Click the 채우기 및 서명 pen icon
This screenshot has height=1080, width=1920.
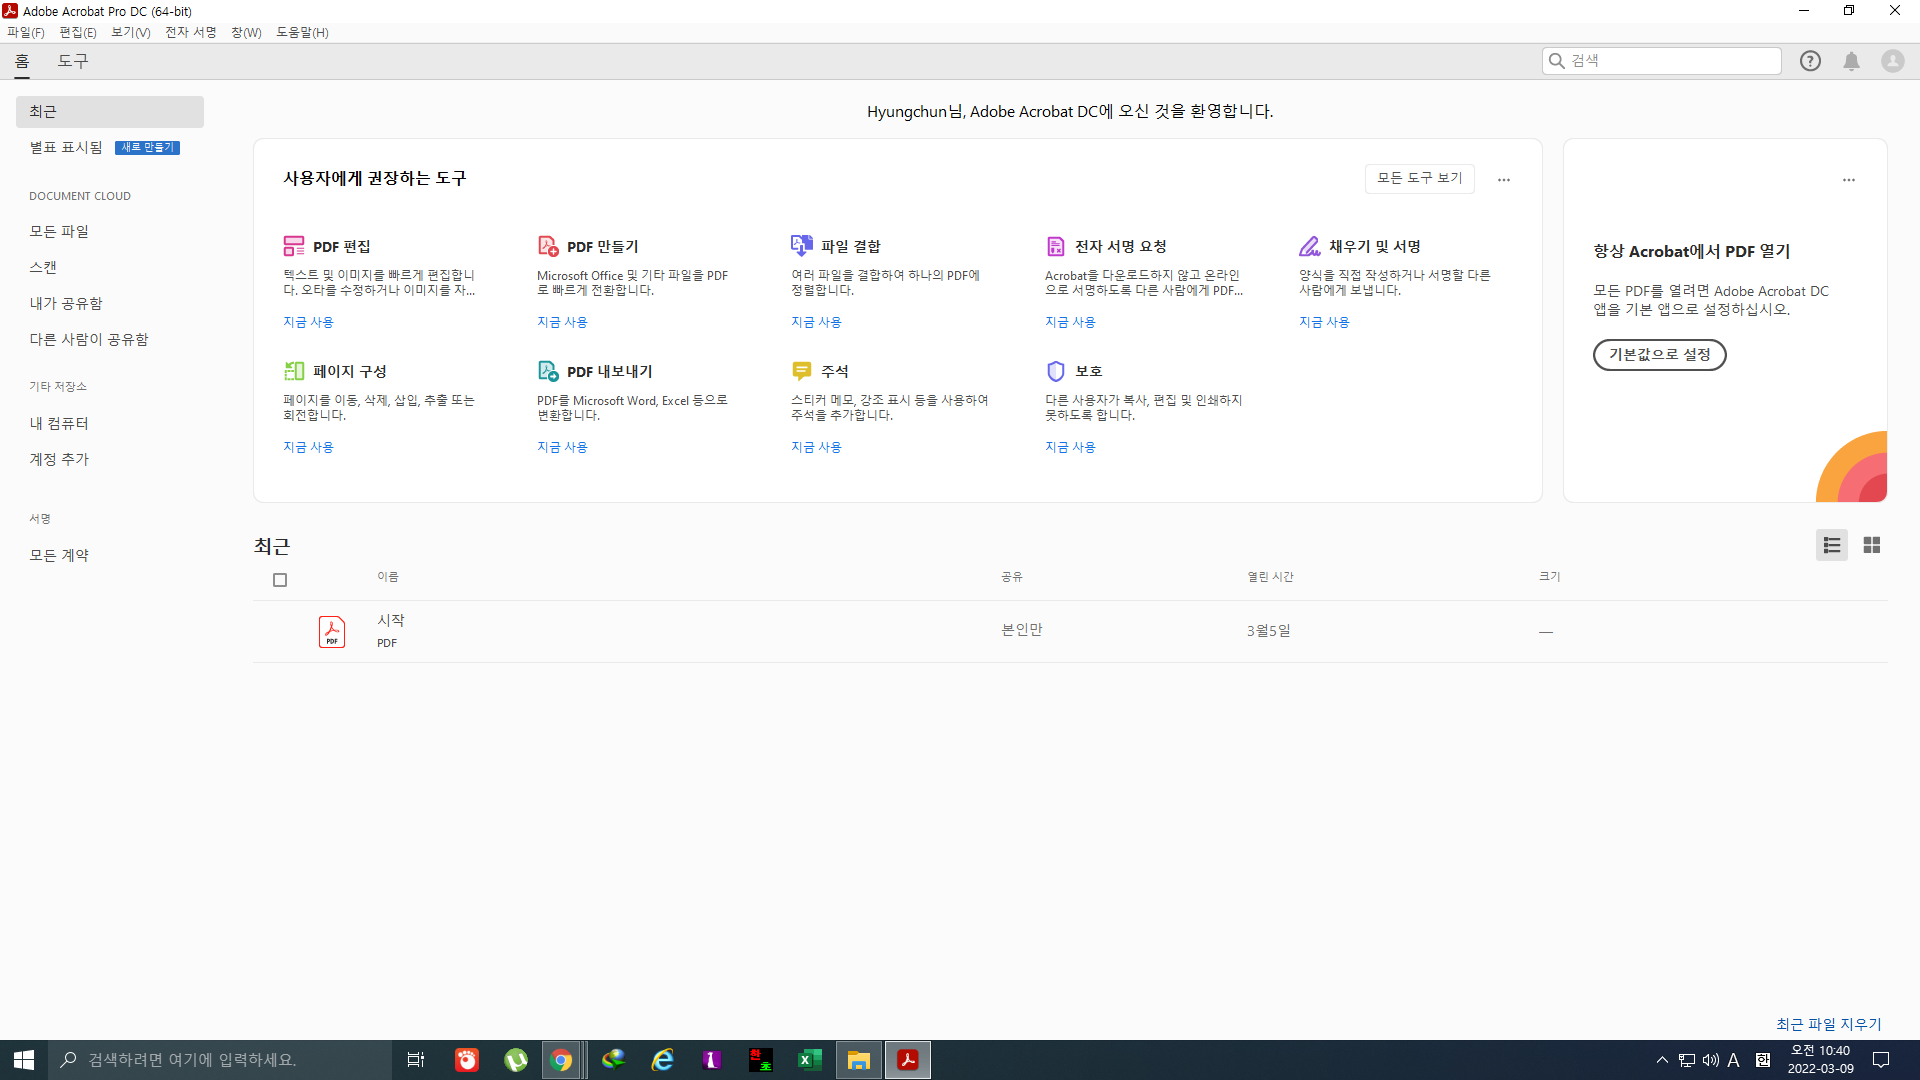[1310, 246]
